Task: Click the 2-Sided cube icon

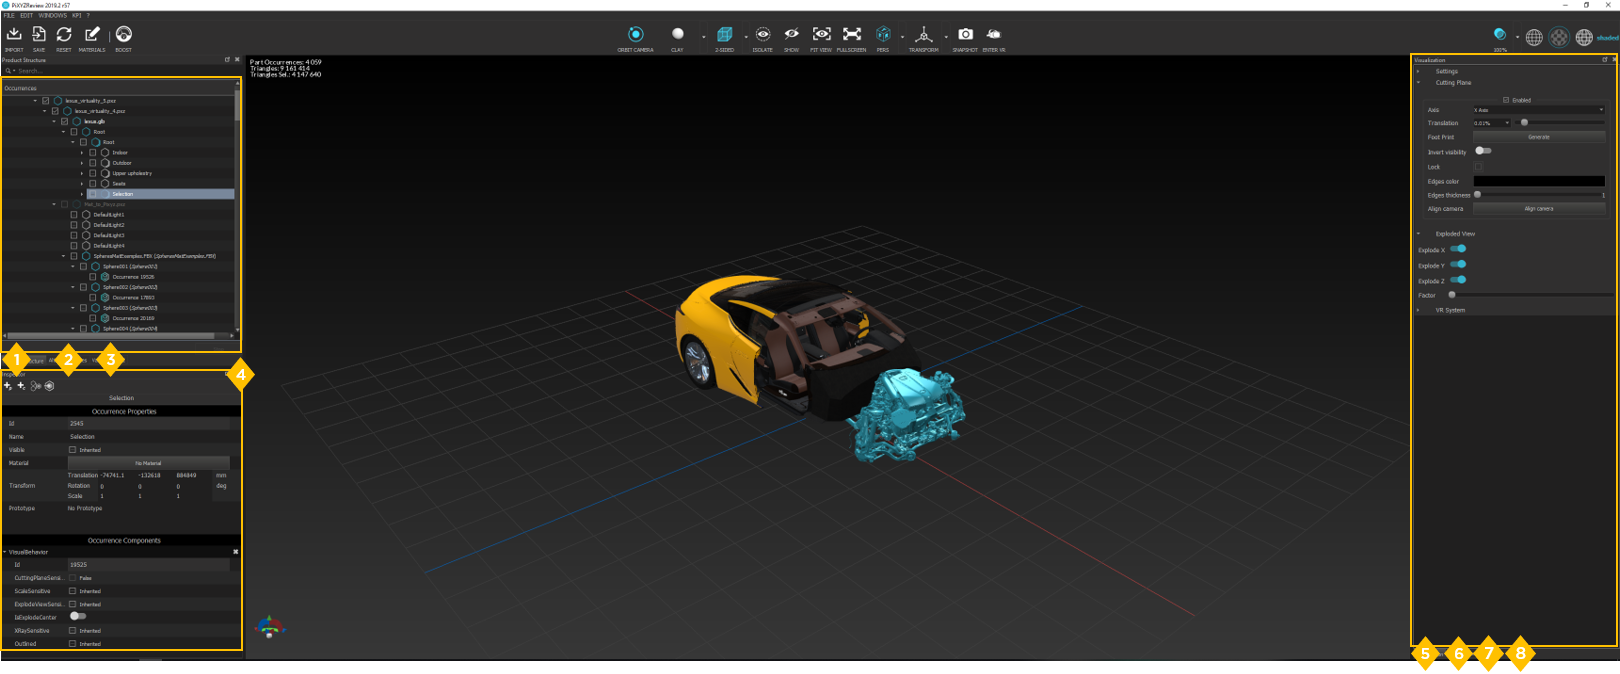Action: pyautogui.click(x=725, y=34)
